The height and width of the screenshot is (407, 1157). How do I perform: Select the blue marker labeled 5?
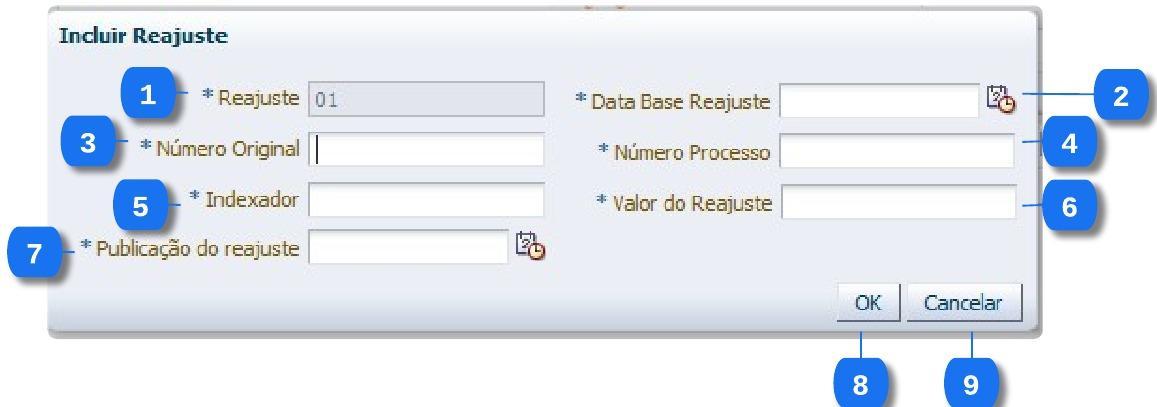pyautogui.click(x=140, y=207)
